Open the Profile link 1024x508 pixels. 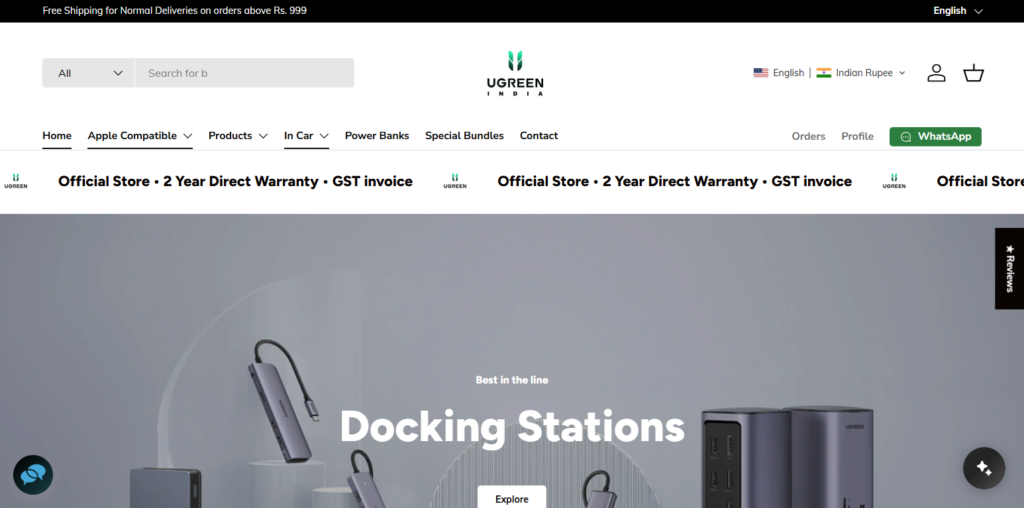857,136
